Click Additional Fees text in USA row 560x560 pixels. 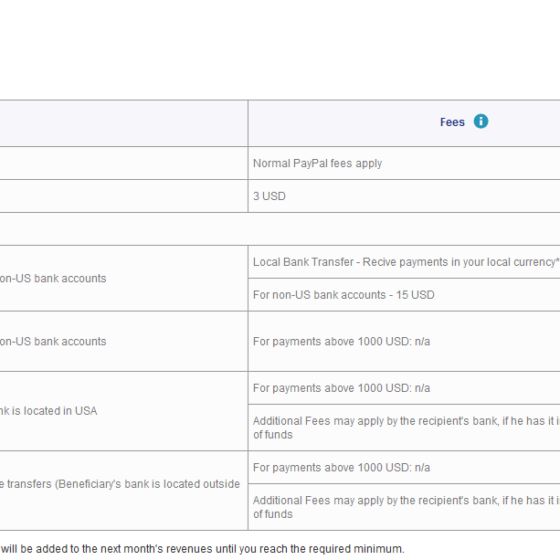[406, 428]
